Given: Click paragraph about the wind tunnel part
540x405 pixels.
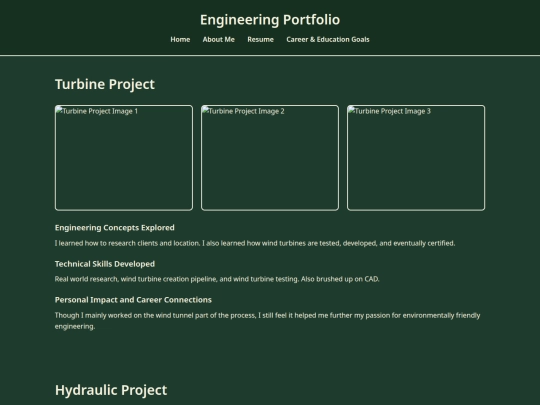Looking at the screenshot, I should click(x=268, y=321).
